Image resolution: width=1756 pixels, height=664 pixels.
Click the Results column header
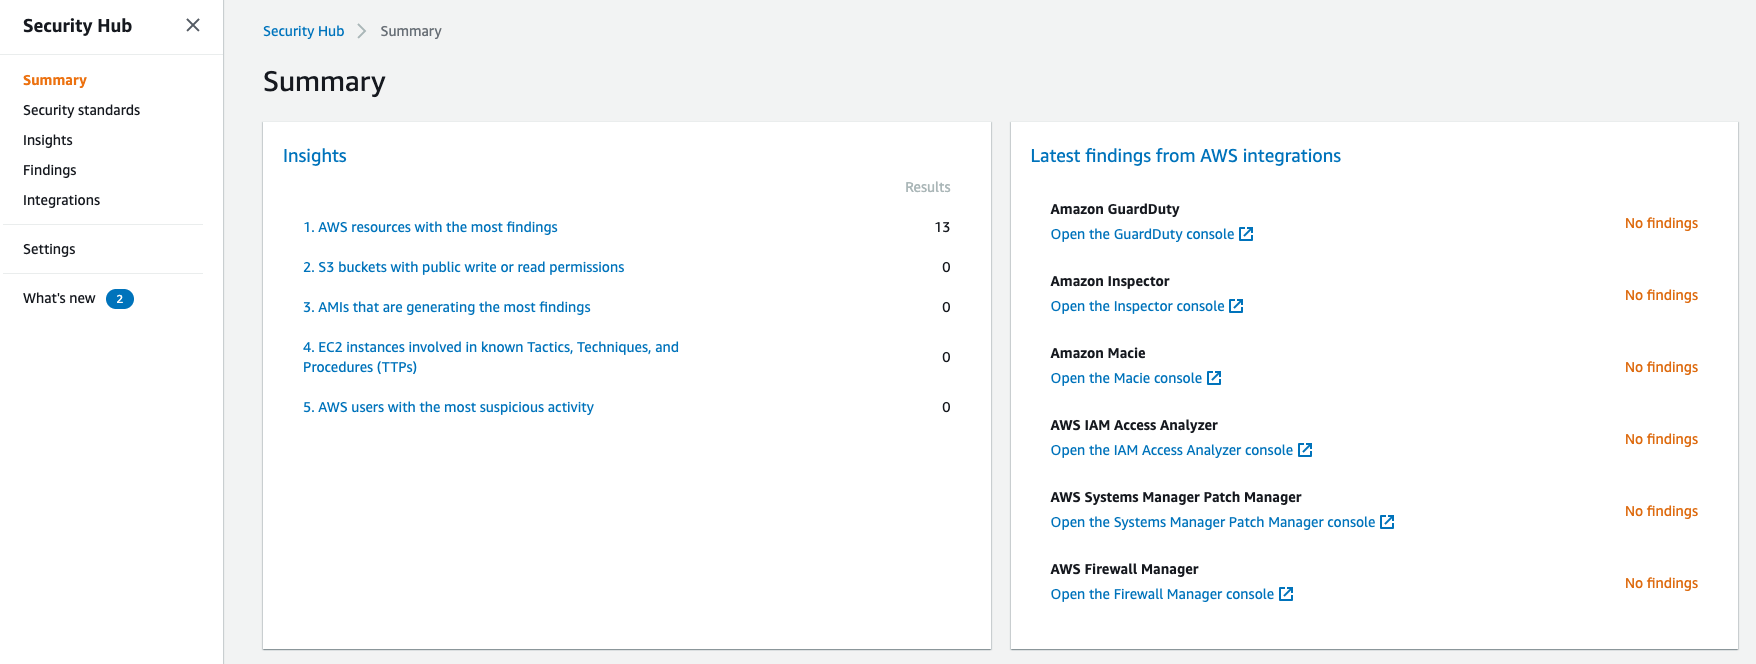[928, 187]
